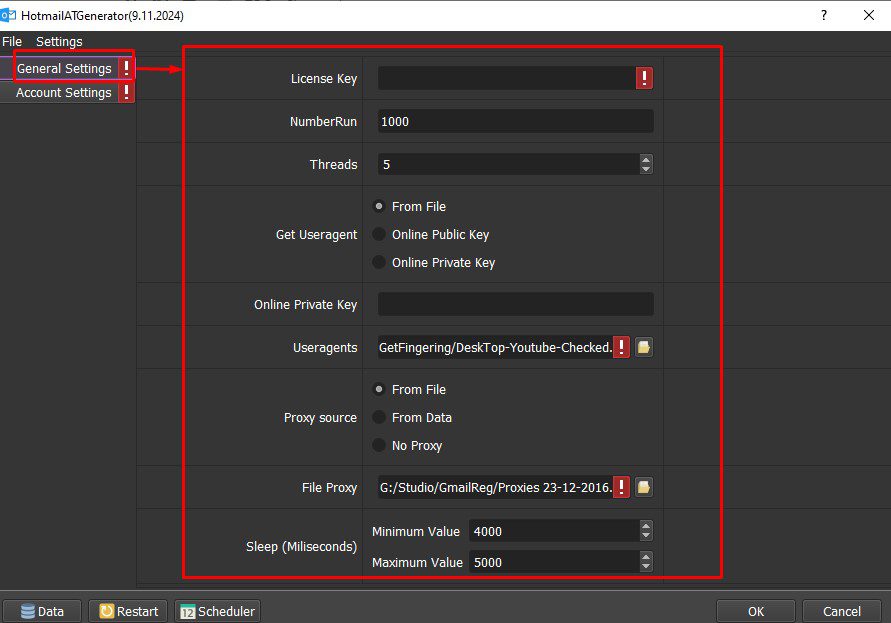This screenshot has width=891, height=623.
Task: Click the "License Key" label
Action: pos(324,78)
